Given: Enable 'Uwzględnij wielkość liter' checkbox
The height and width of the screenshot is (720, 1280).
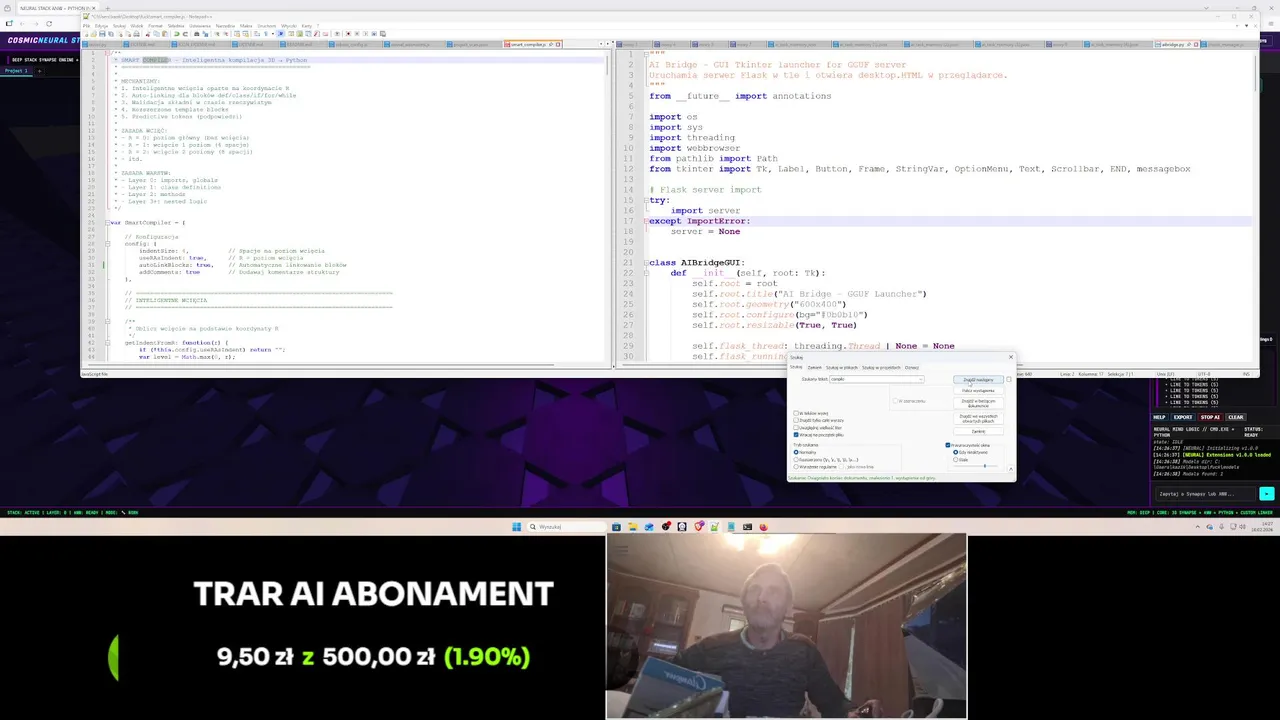Looking at the screenshot, I should point(796,427).
